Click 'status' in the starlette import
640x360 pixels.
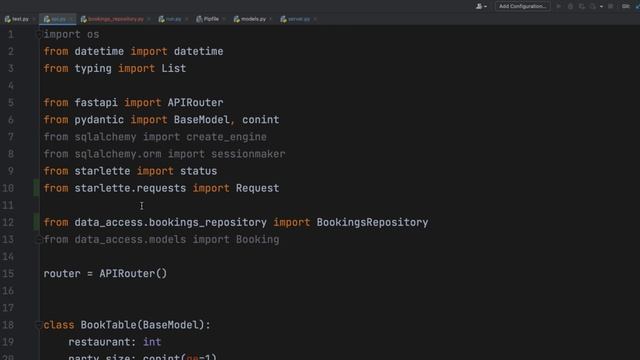199,171
